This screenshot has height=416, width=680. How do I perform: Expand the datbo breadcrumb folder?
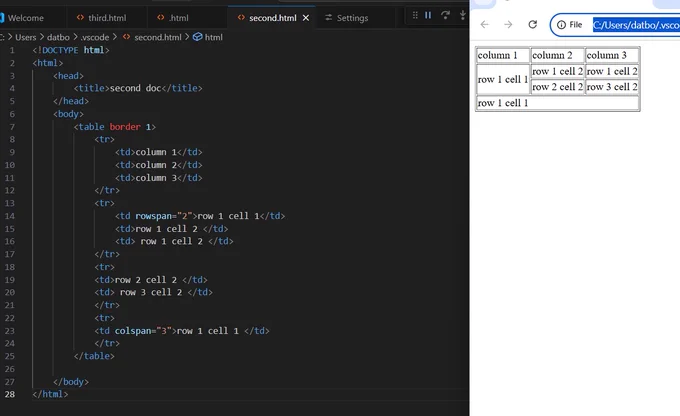(58, 37)
